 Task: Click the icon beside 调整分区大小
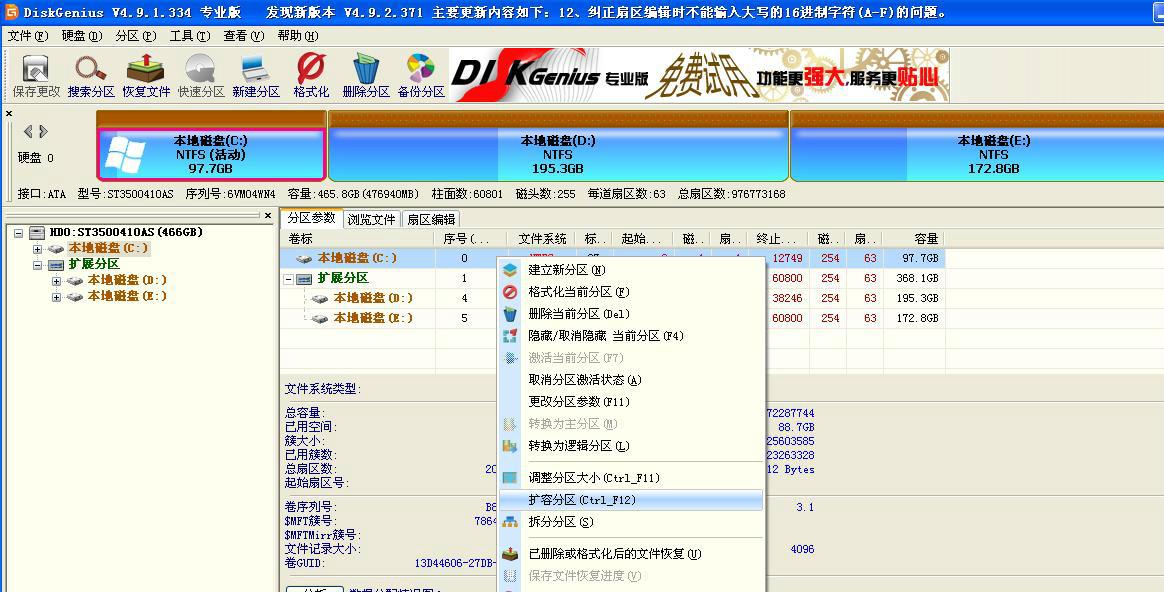coord(510,478)
